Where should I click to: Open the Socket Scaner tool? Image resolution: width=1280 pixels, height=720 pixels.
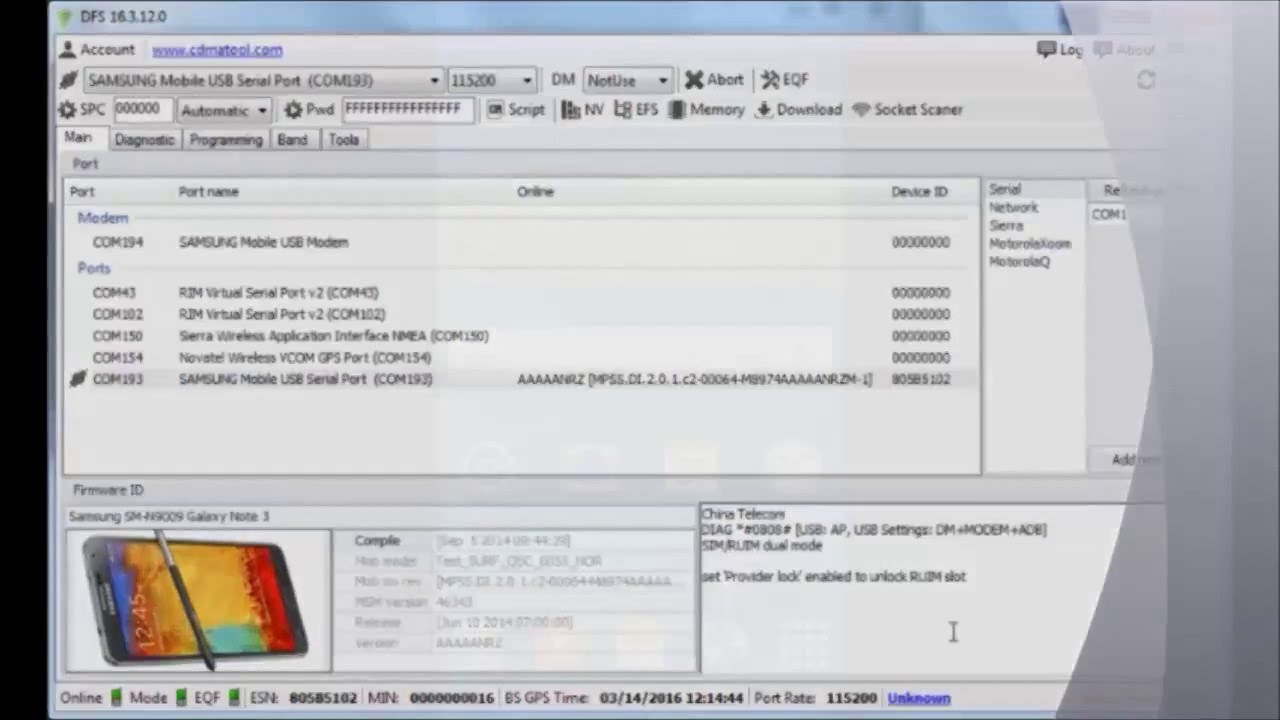[907, 110]
